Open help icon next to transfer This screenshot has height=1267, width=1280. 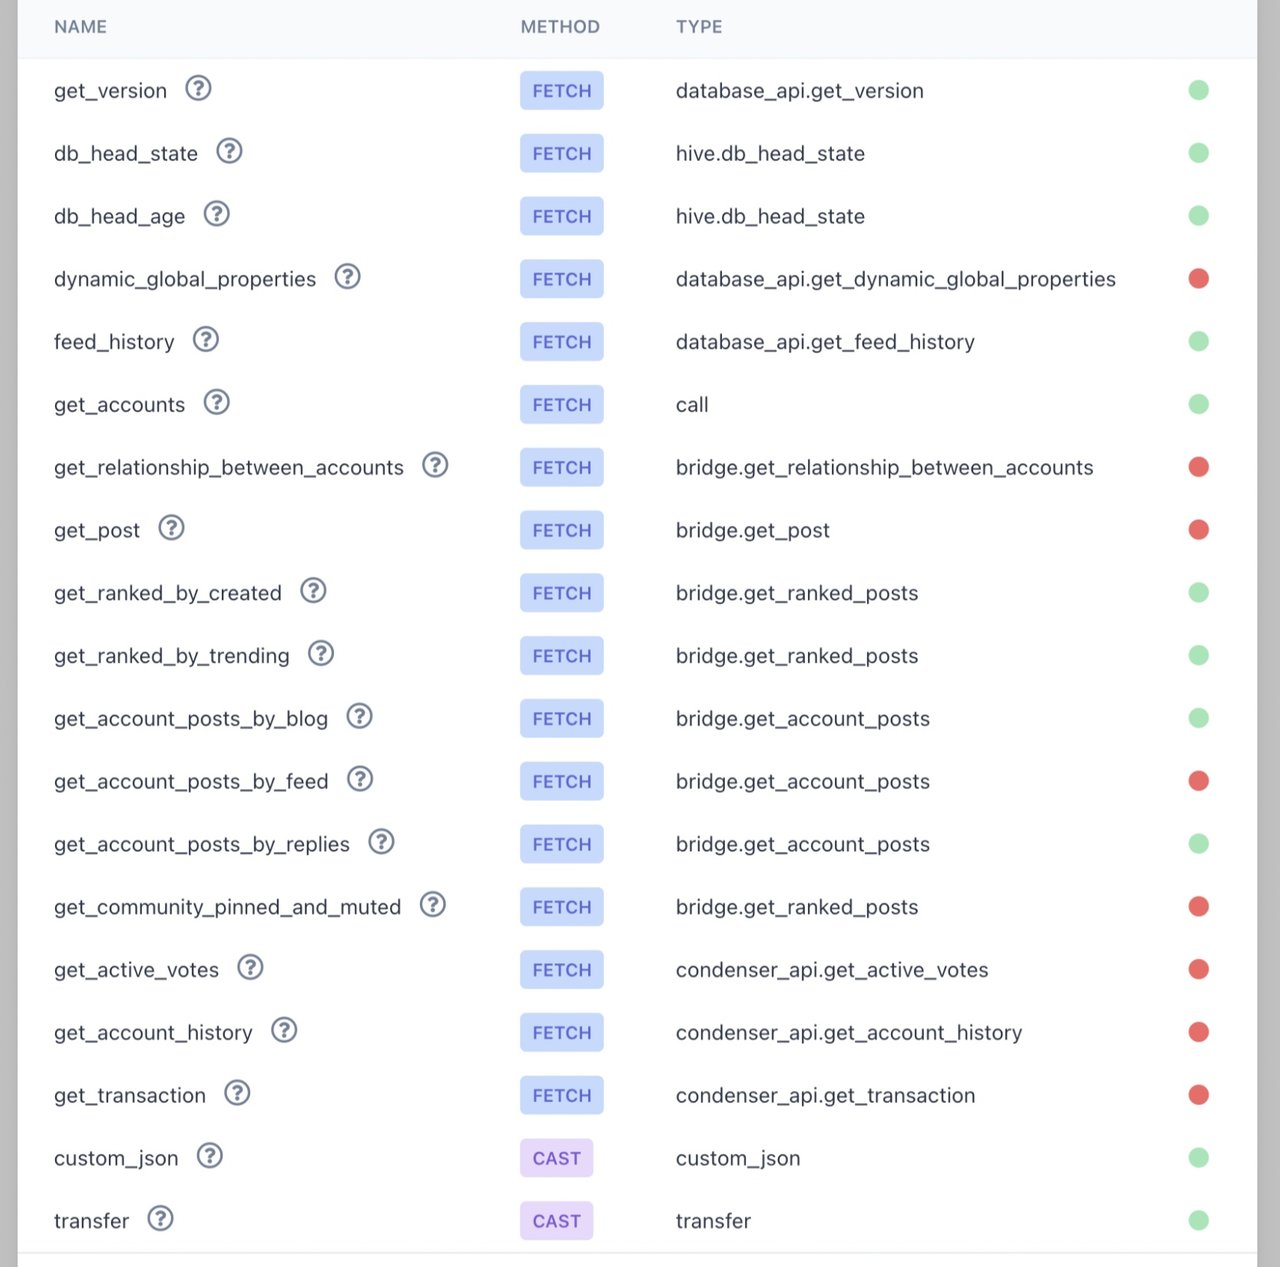coord(160,1219)
